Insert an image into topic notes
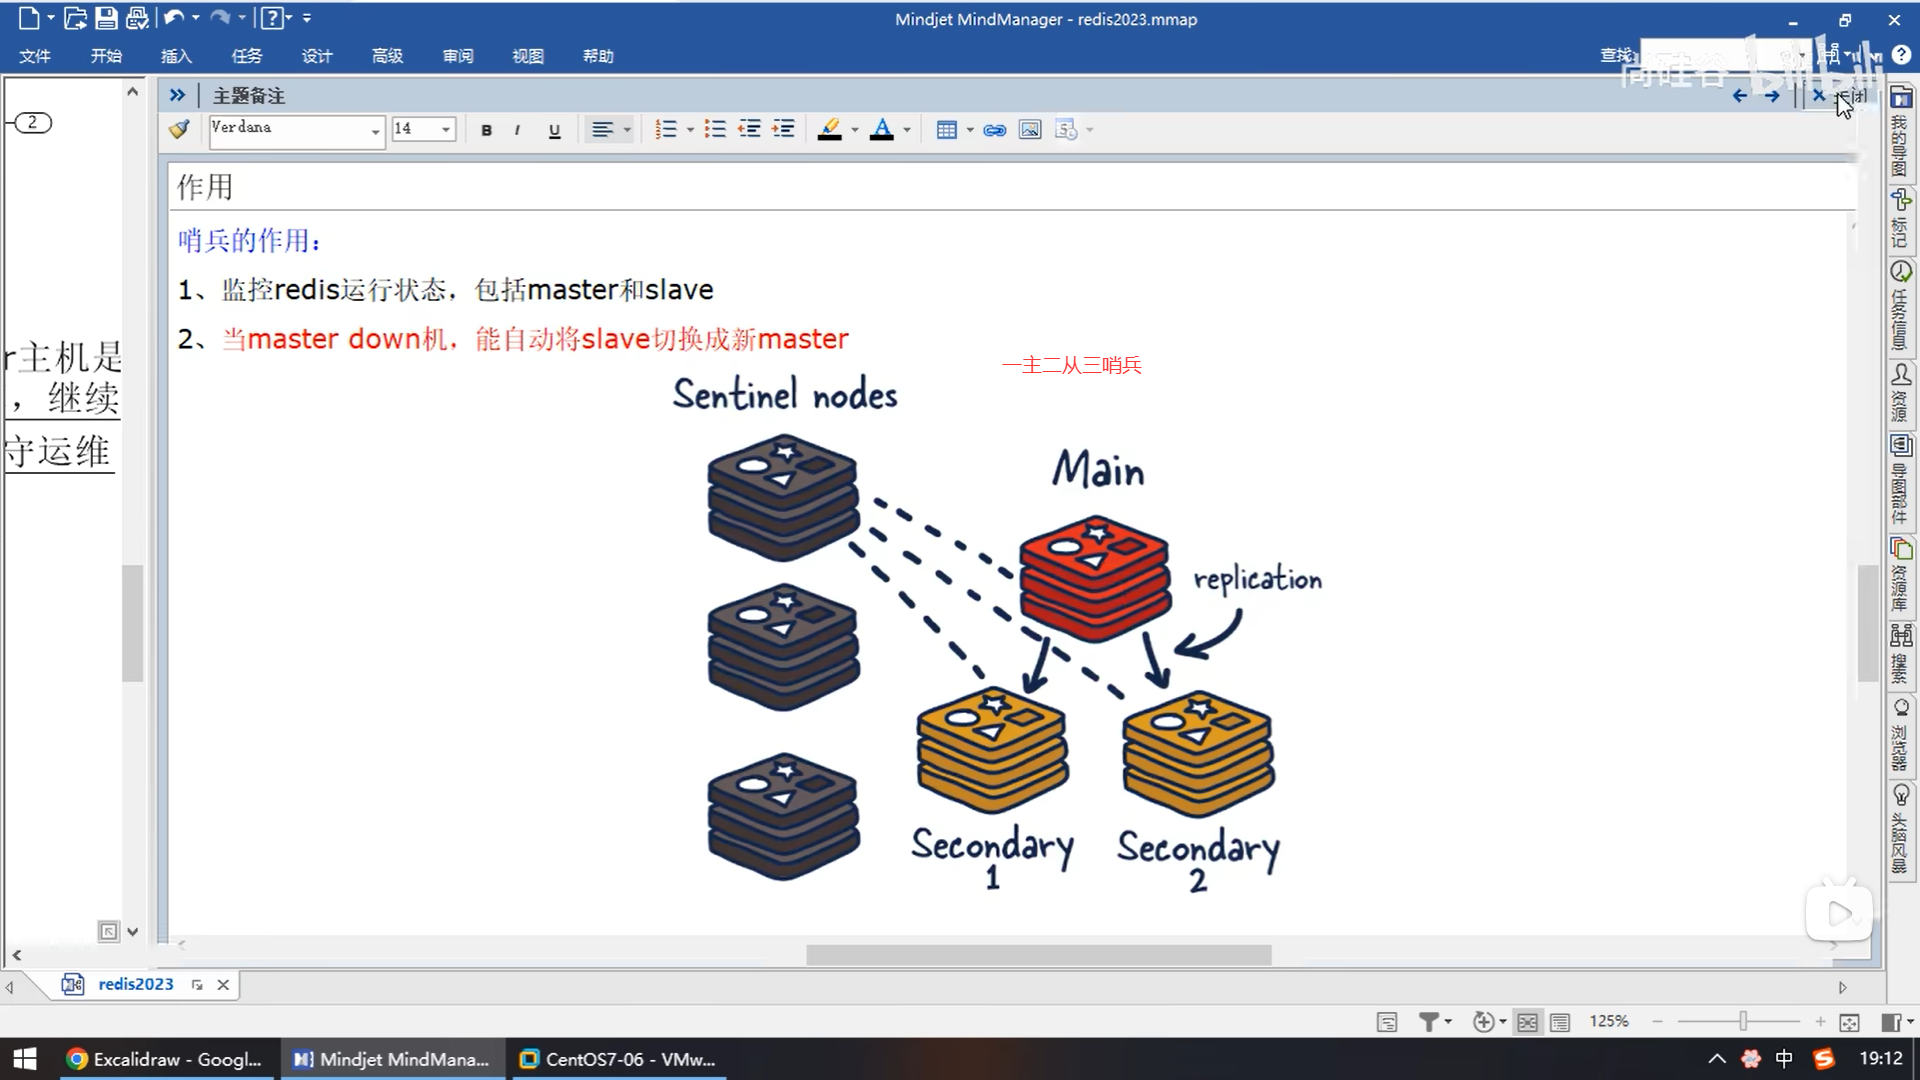The image size is (1920, 1080). [1030, 130]
